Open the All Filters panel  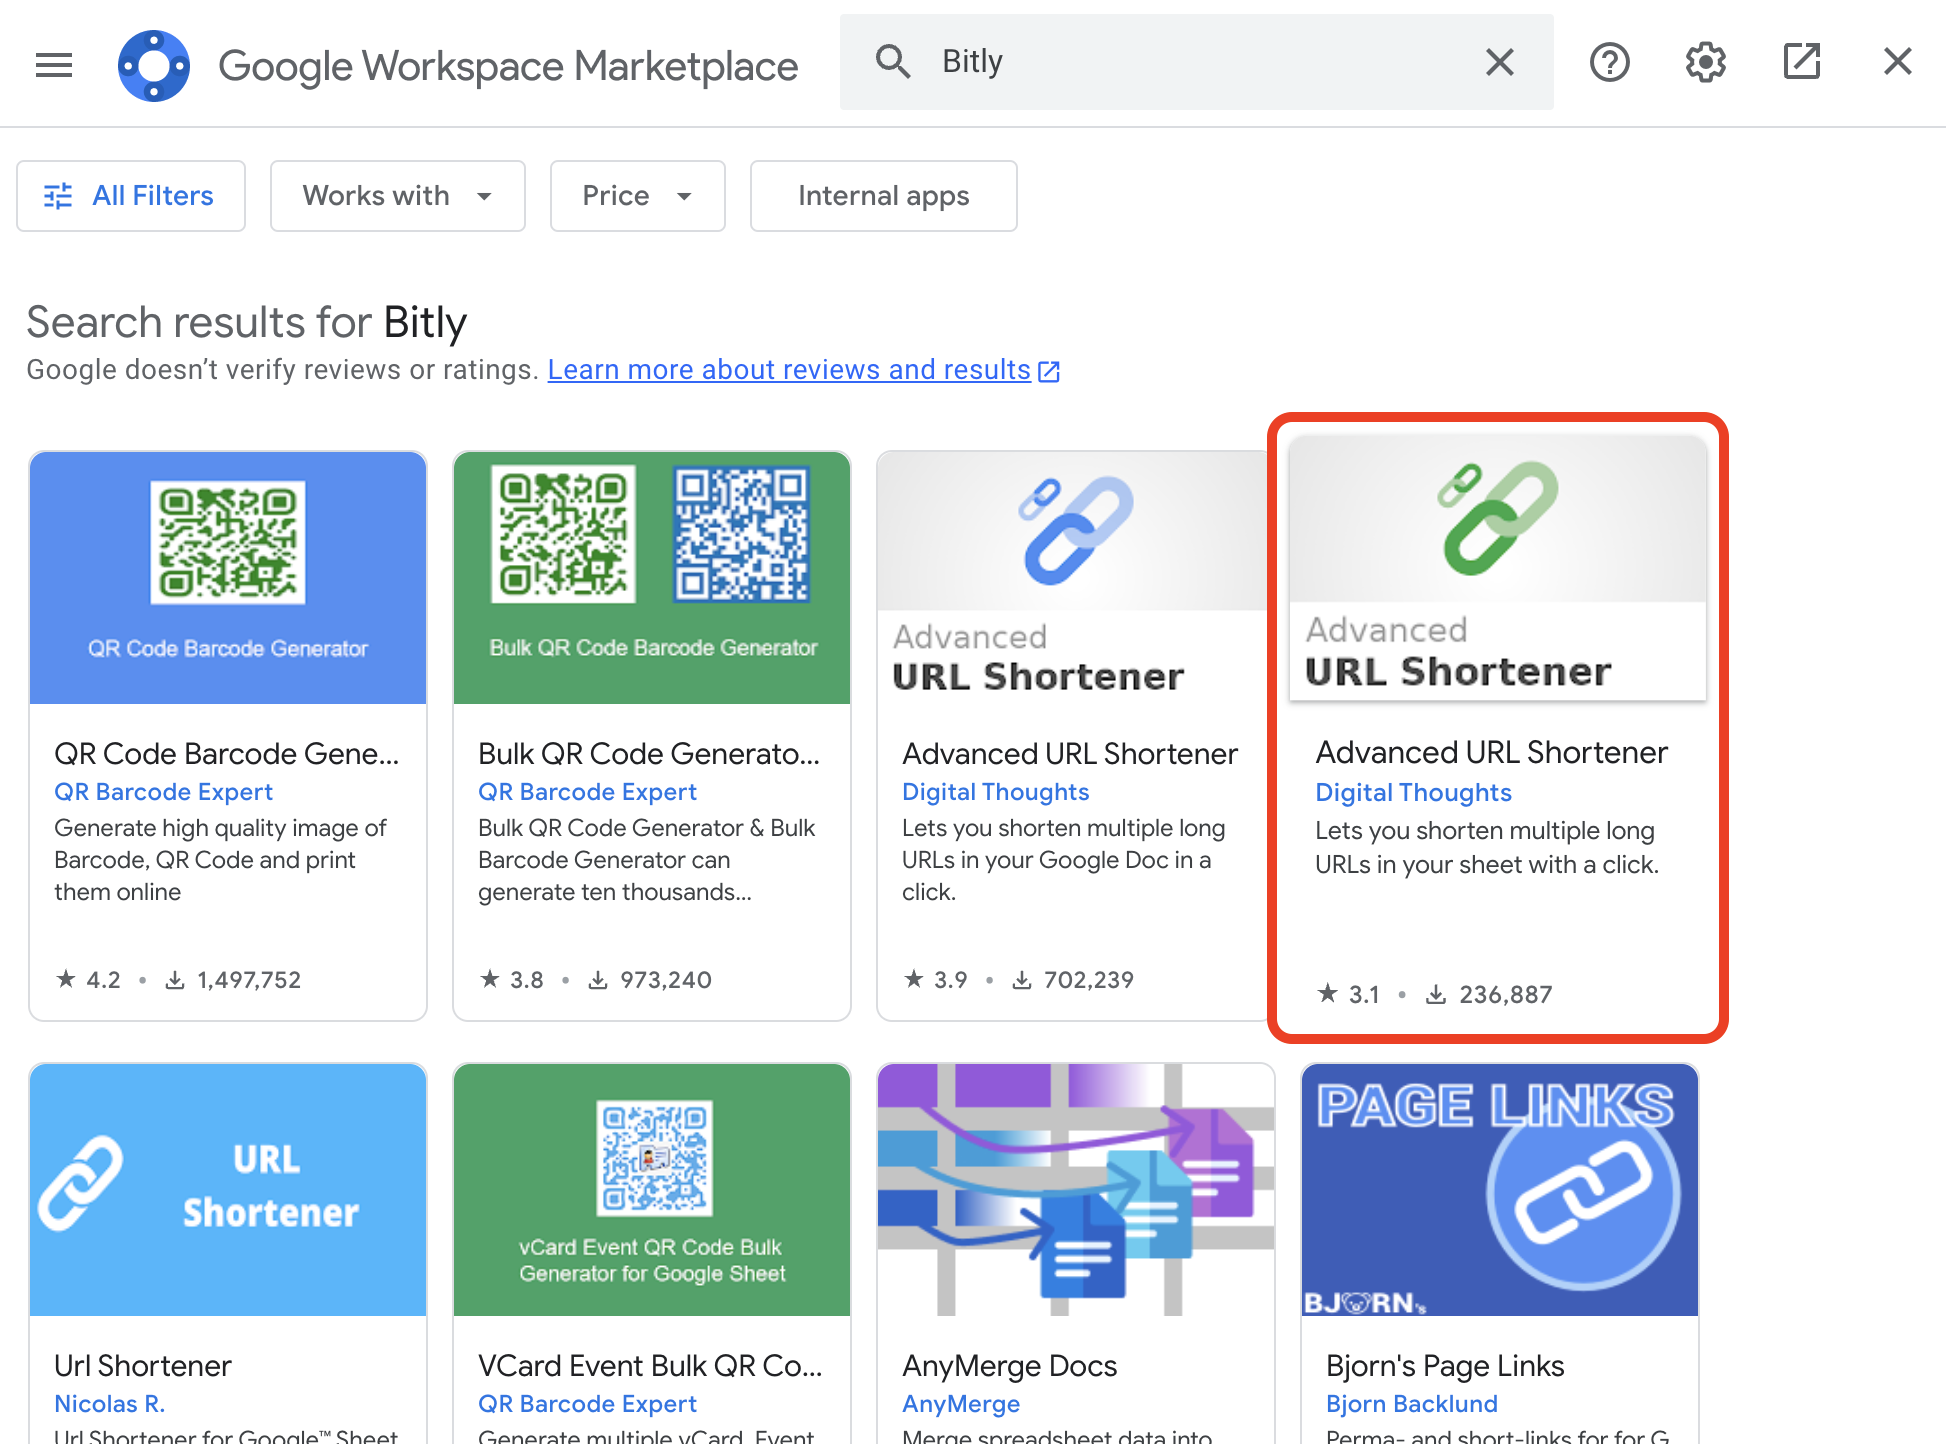tap(131, 196)
